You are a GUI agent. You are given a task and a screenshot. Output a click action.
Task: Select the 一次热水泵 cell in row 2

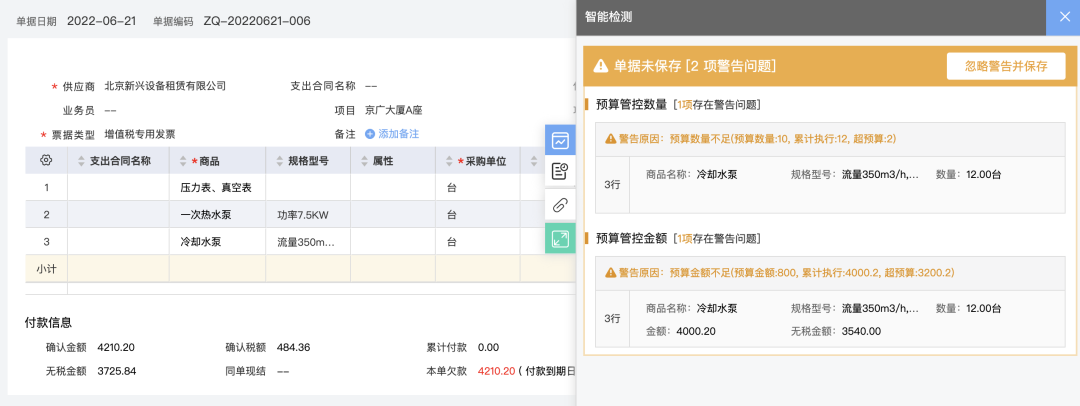coord(204,215)
